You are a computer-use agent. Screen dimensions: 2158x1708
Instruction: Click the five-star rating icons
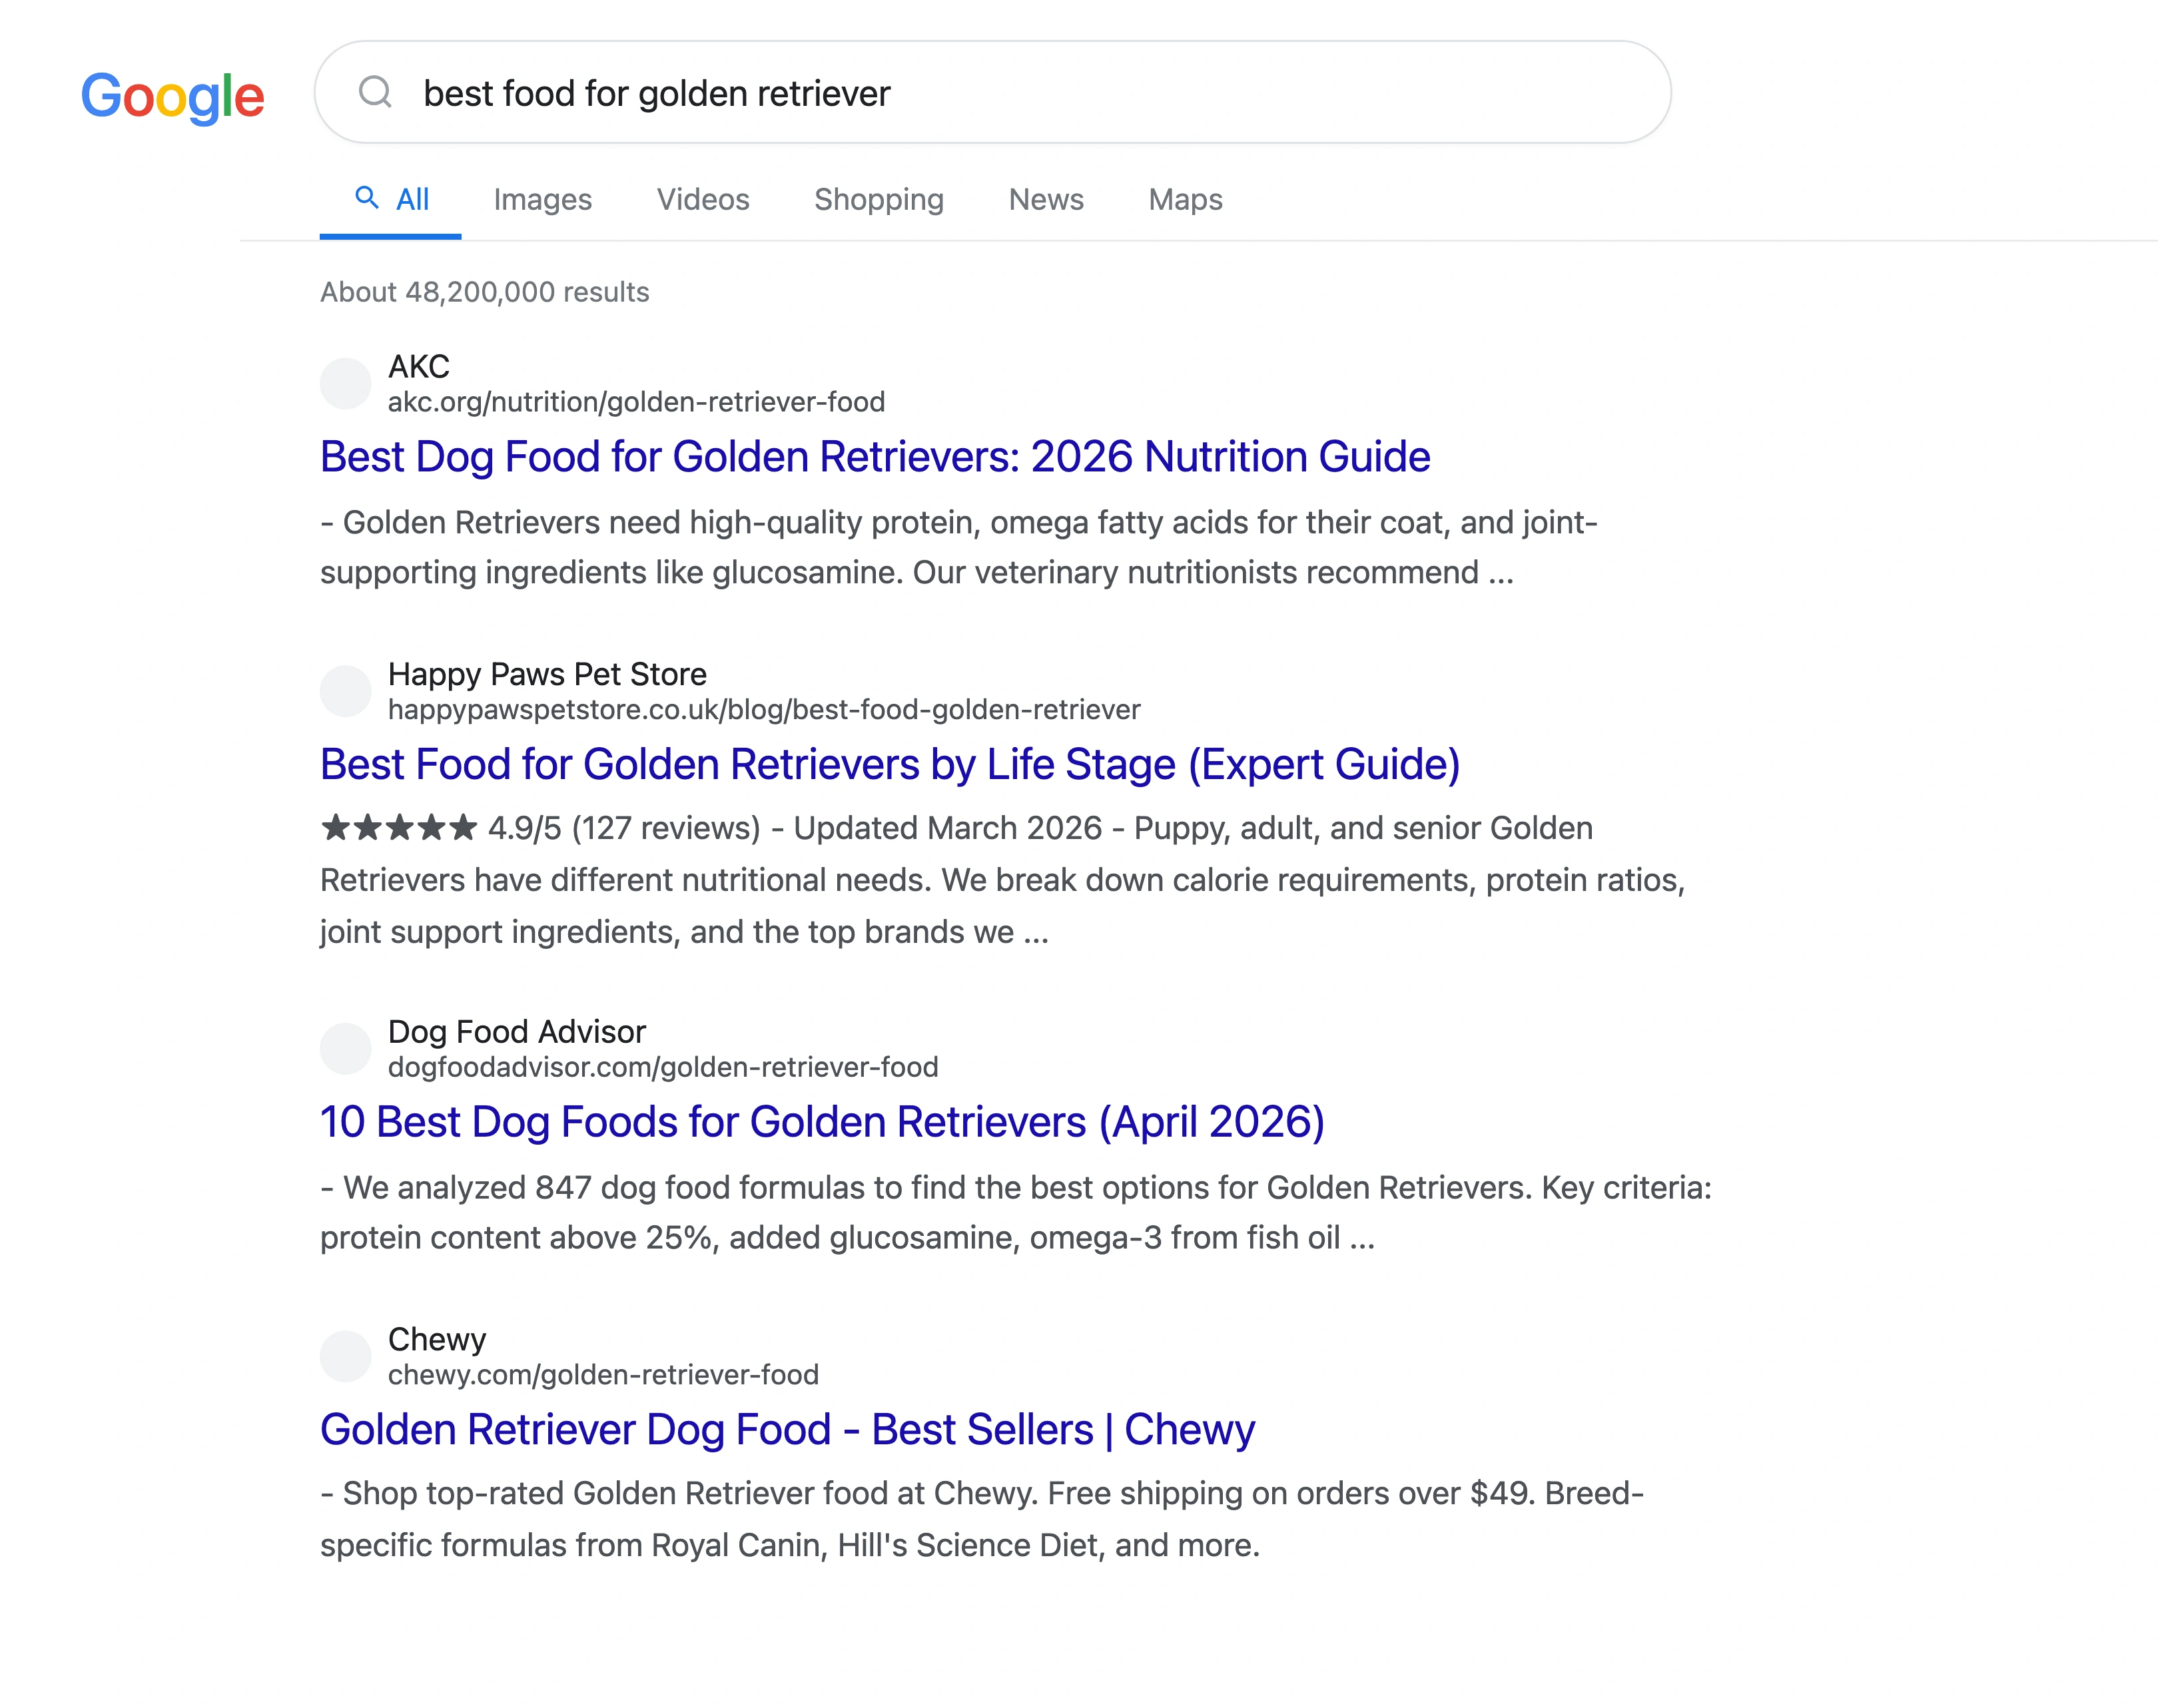[396, 828]
